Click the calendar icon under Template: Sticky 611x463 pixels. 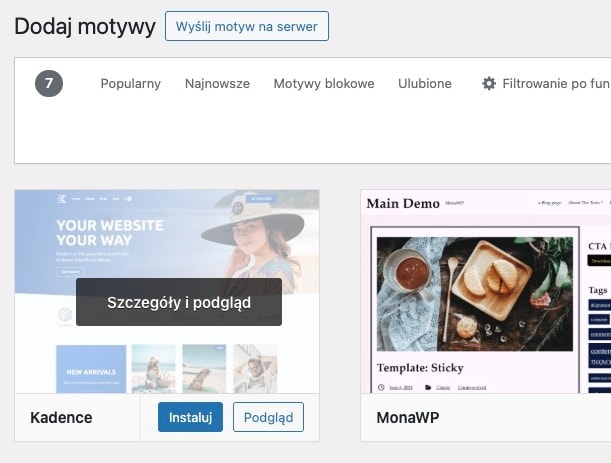pos(381,387)
